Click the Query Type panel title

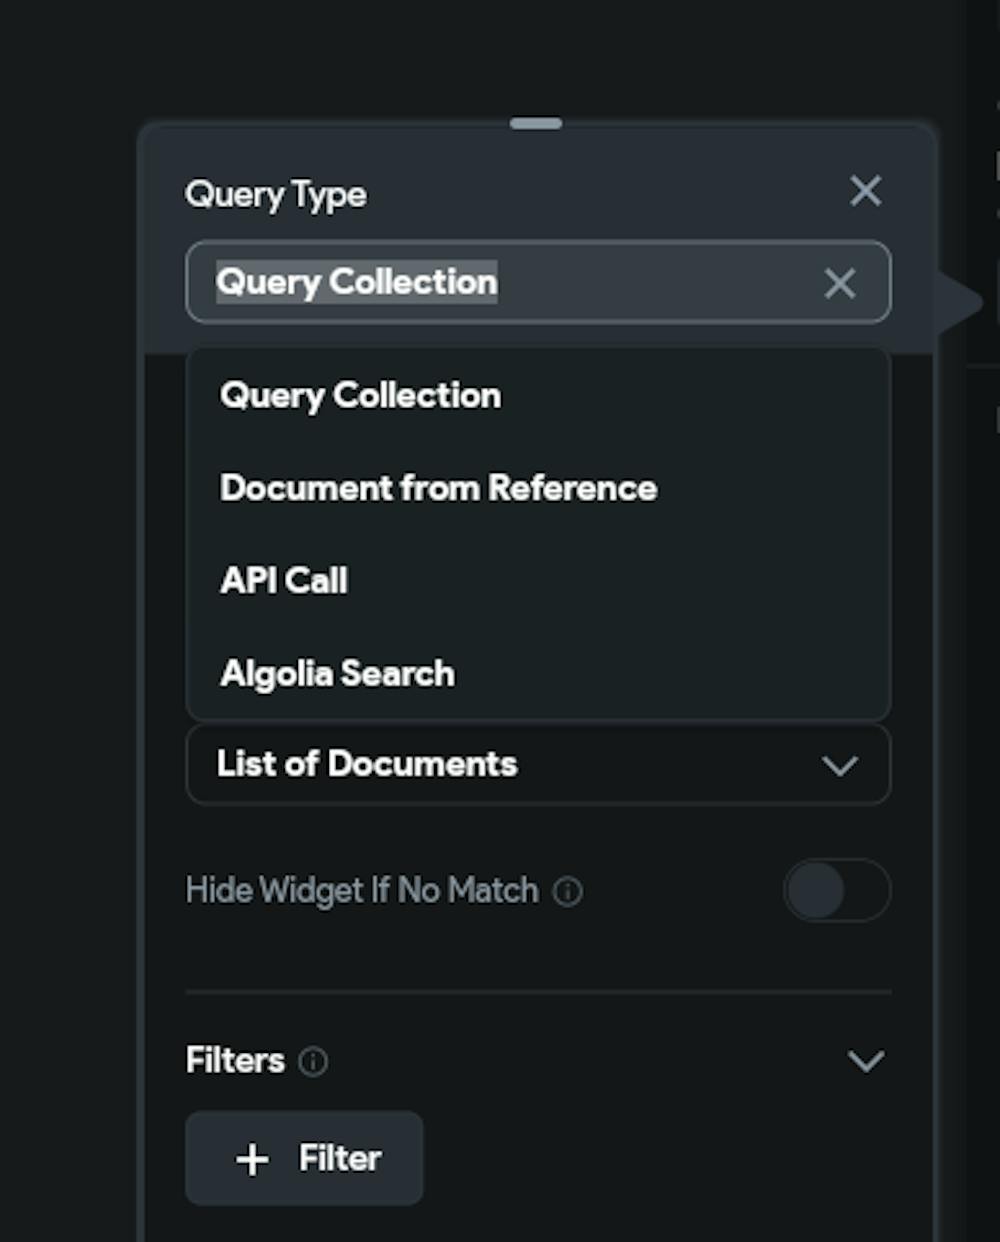pos(276,194)
